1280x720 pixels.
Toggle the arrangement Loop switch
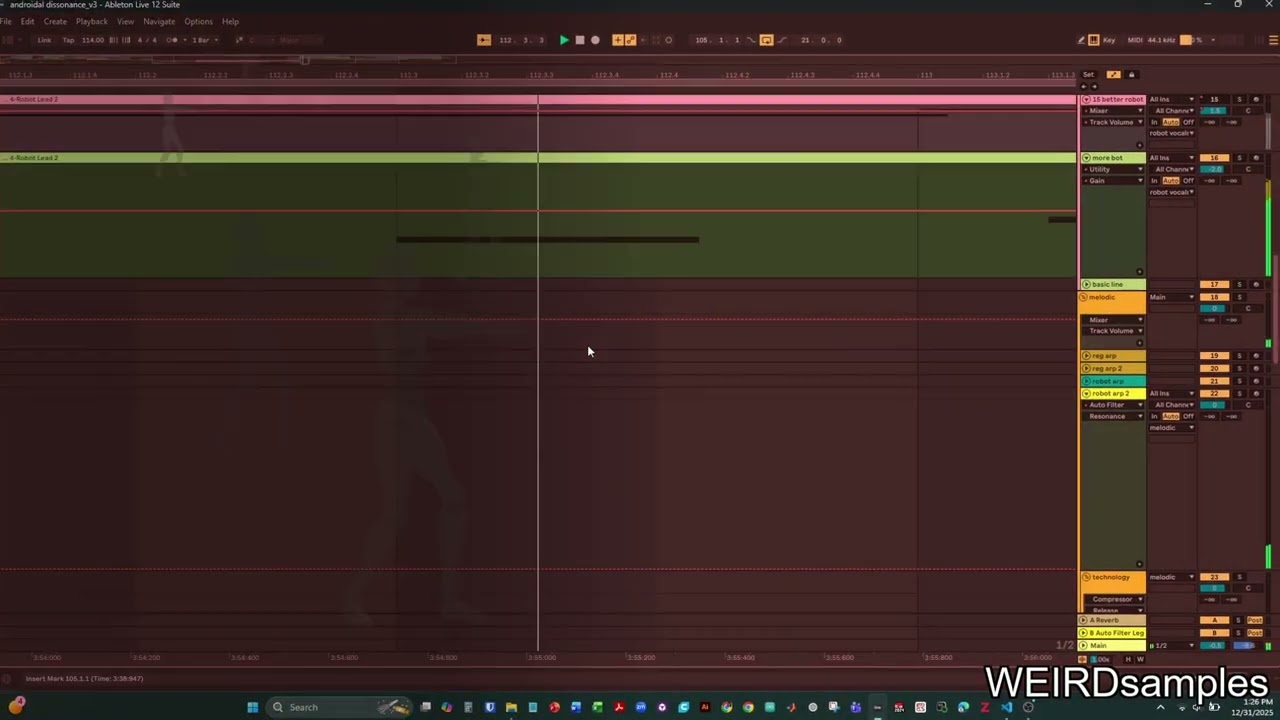click(x=766, y=40)
